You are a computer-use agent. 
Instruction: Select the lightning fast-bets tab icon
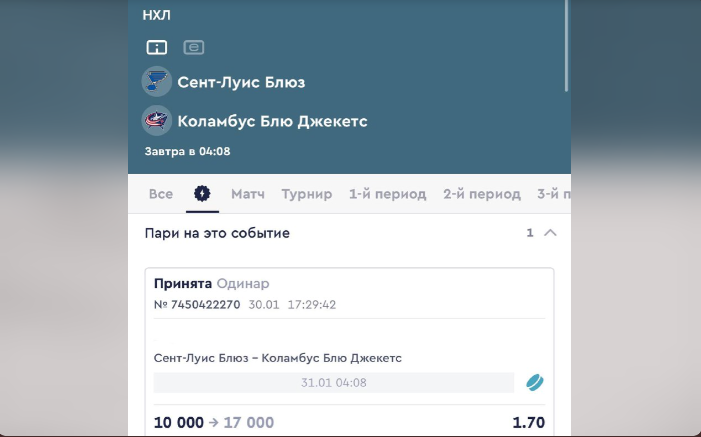tap(202, 194)
